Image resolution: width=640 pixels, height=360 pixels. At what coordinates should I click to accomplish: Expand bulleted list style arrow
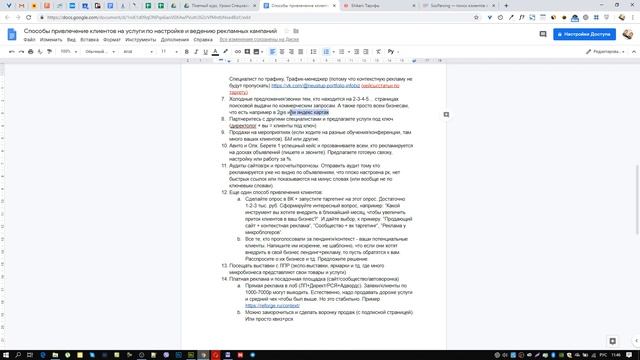coord(349,52)
